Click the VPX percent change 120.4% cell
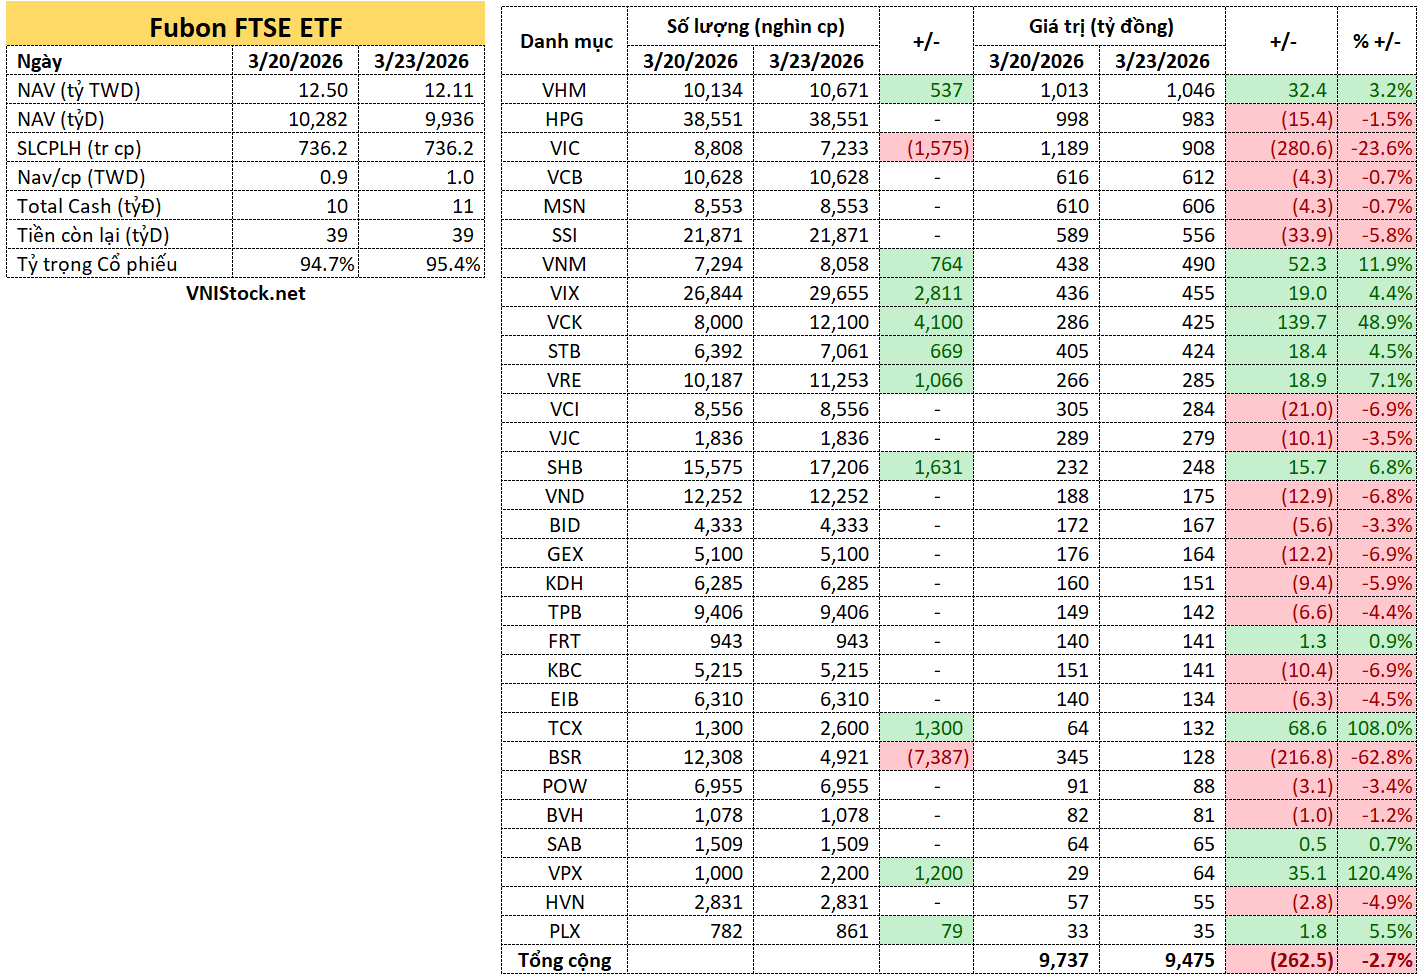The width and height of the screenshot is (1417, 974). 1376,873
